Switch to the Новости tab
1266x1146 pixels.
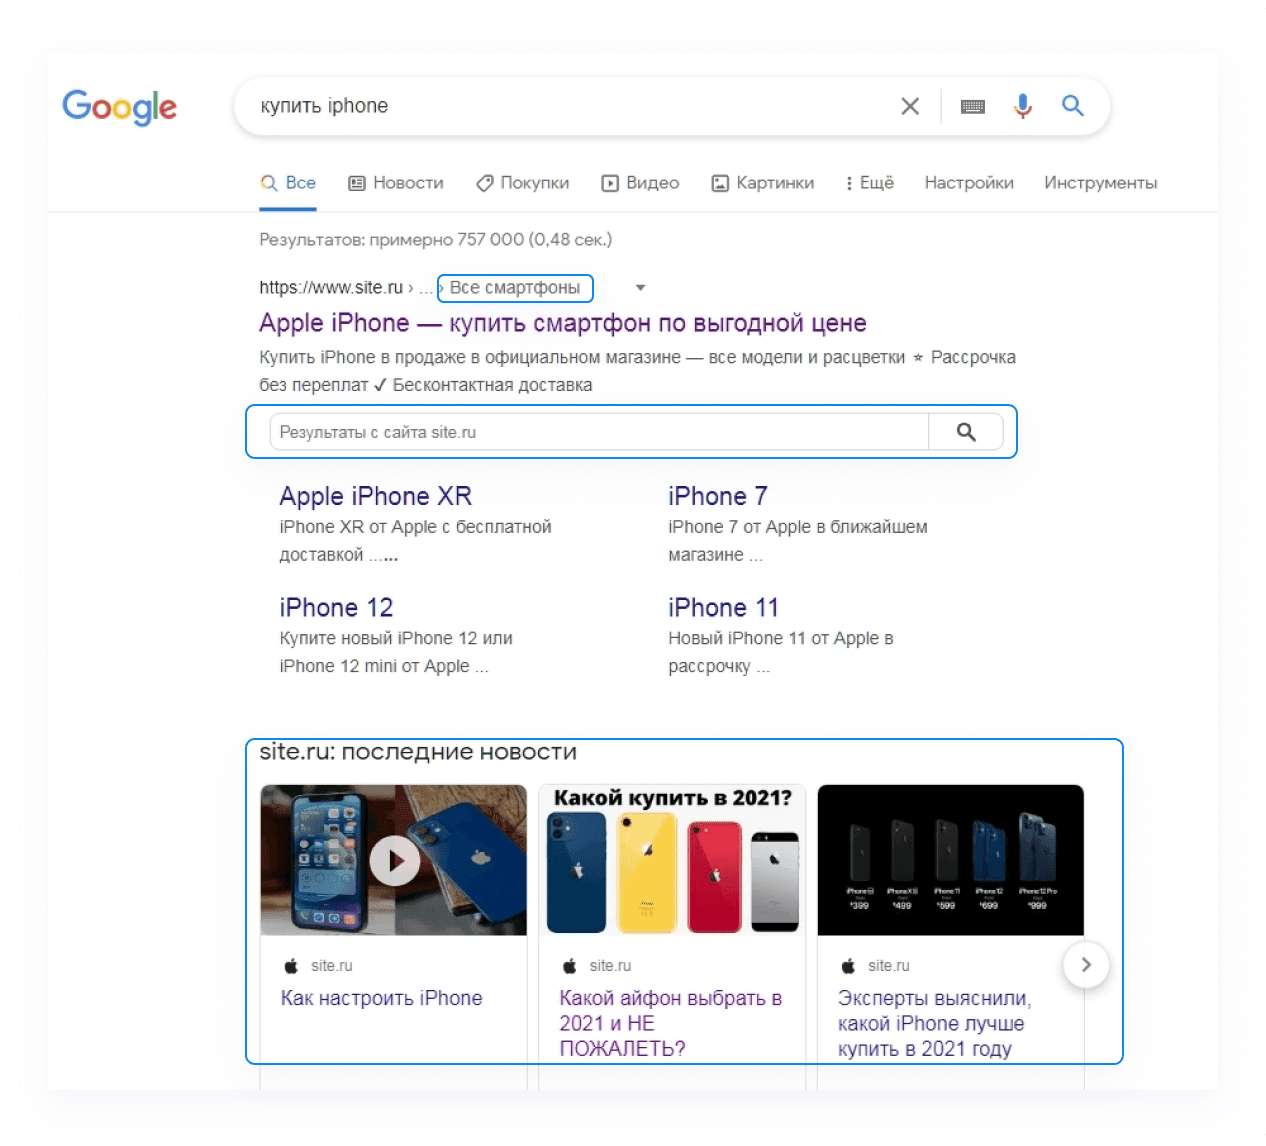[x=396, y=183]
